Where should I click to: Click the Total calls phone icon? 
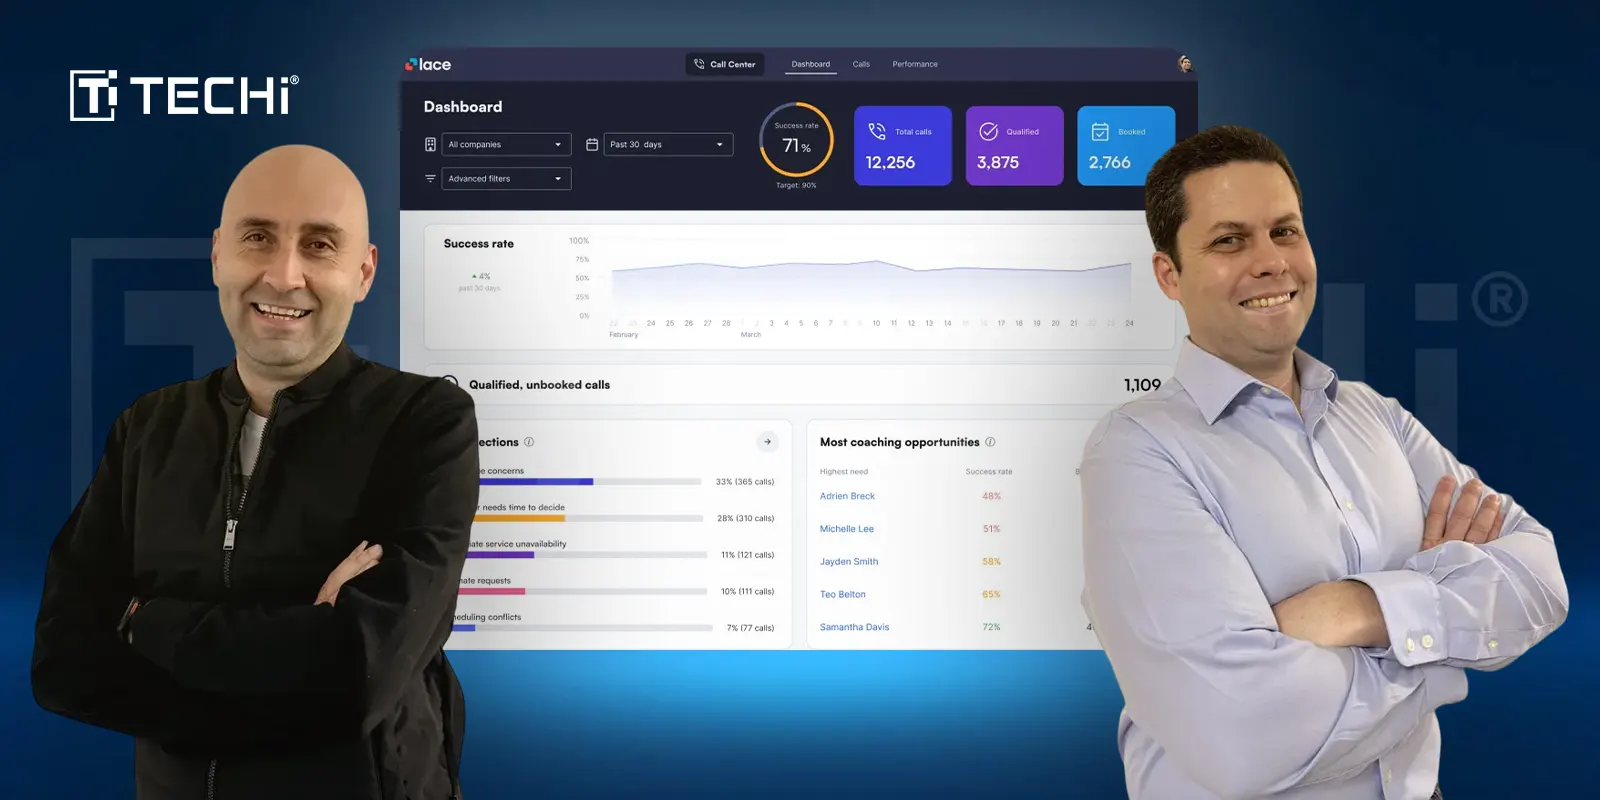[x=877, y=131]
